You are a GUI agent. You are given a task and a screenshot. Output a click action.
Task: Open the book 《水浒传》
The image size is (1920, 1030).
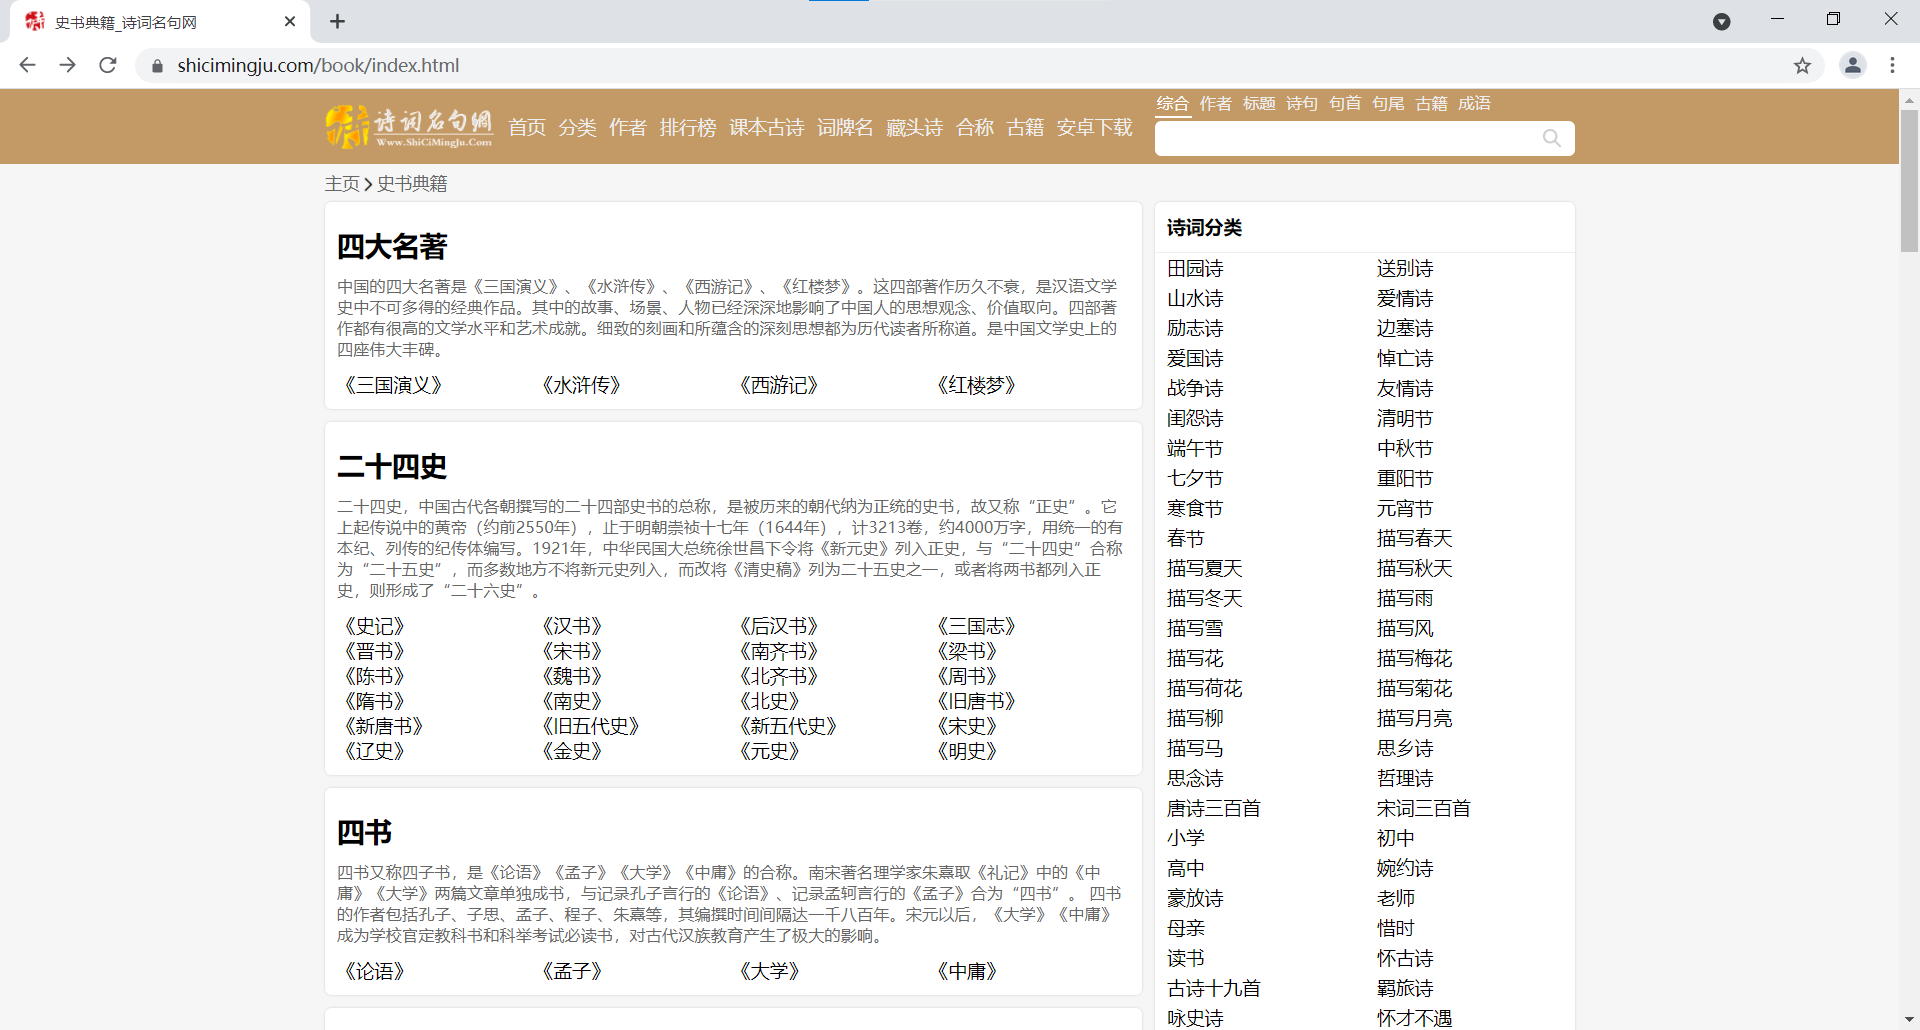(x=581, y=385)
